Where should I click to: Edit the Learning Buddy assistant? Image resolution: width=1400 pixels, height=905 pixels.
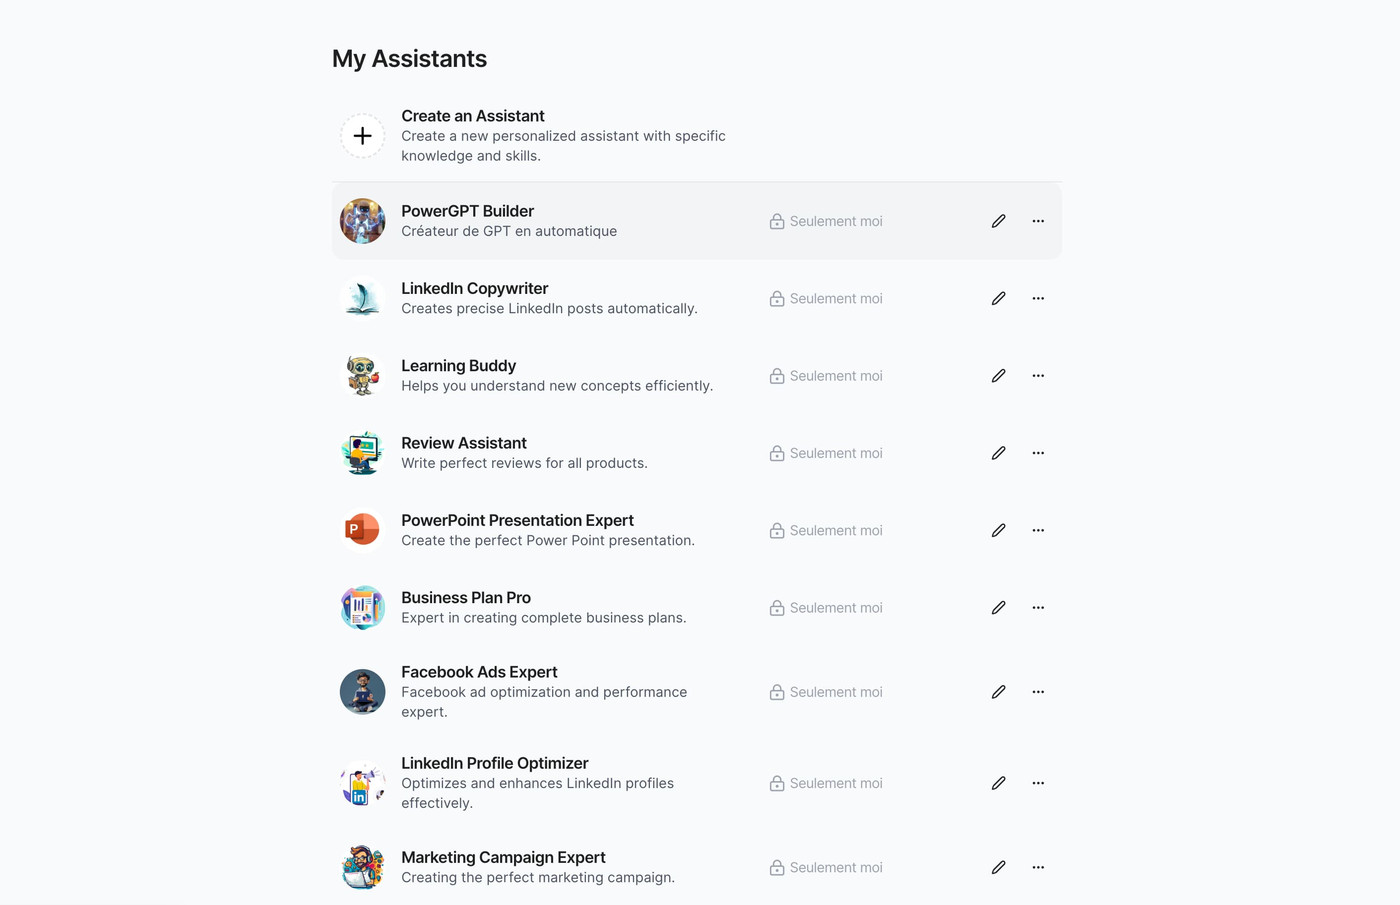pos(998,376)
